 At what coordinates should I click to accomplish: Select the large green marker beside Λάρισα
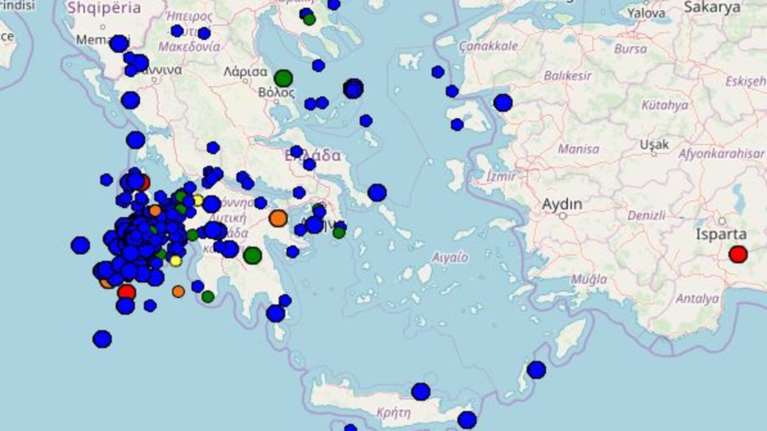[283, 78]
